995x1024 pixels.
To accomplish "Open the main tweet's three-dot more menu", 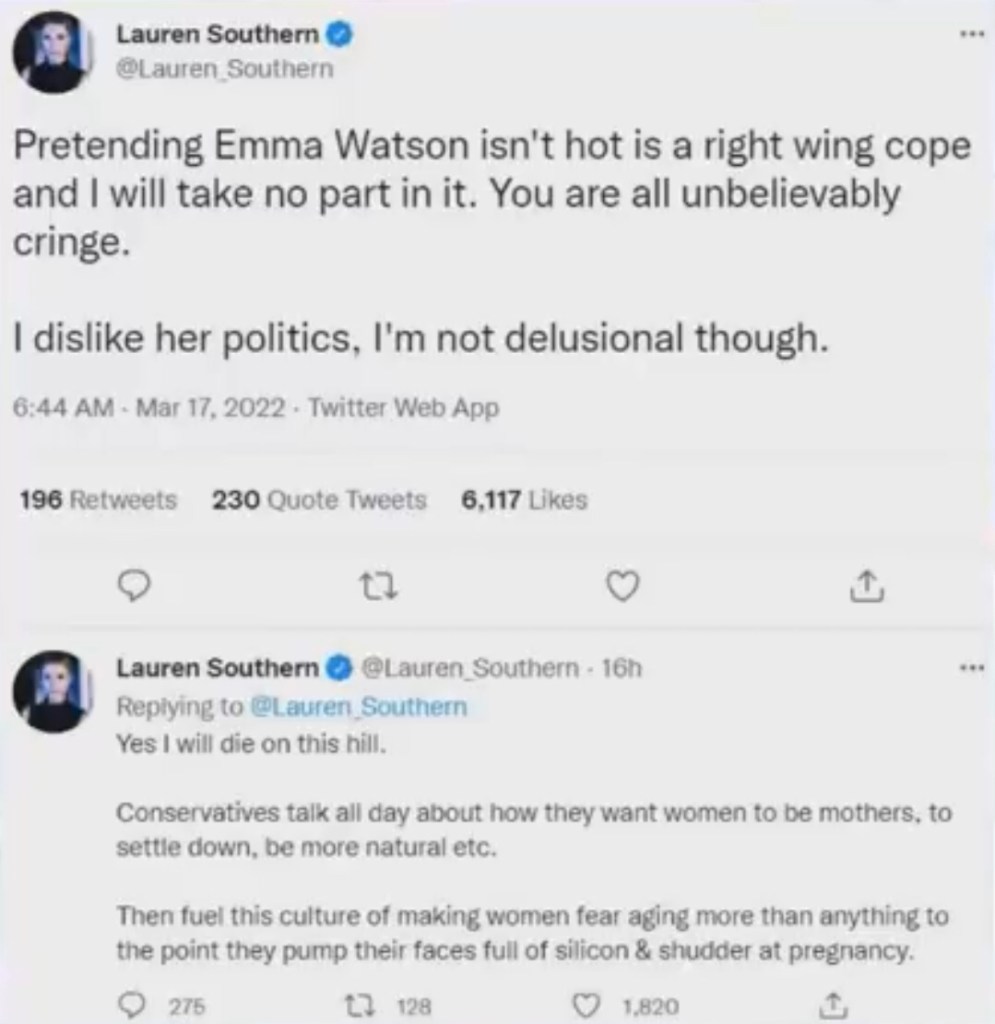I will pos(967,33).
